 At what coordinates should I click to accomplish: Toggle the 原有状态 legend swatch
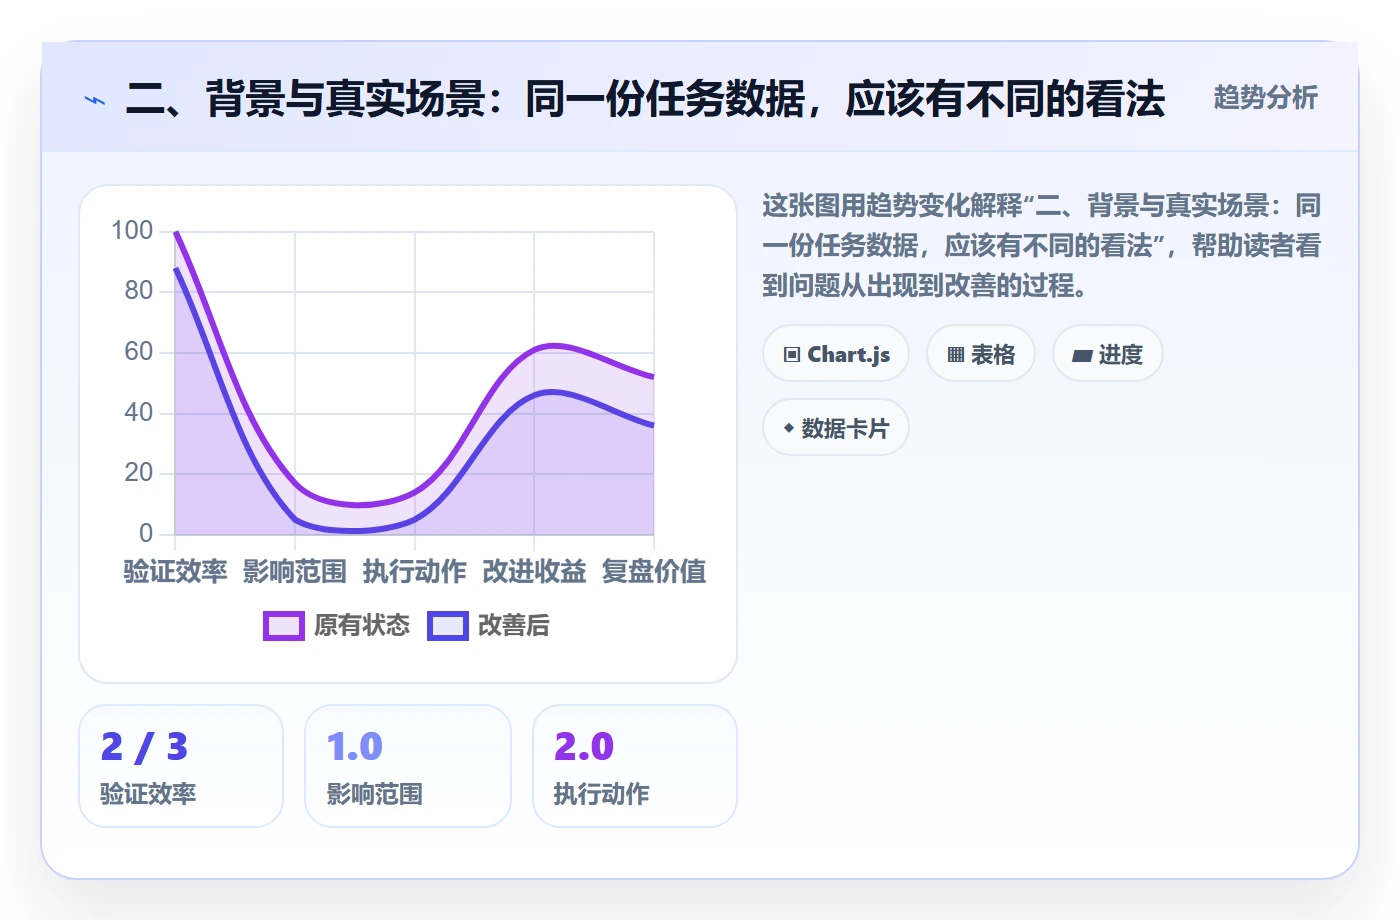(284, 626)
